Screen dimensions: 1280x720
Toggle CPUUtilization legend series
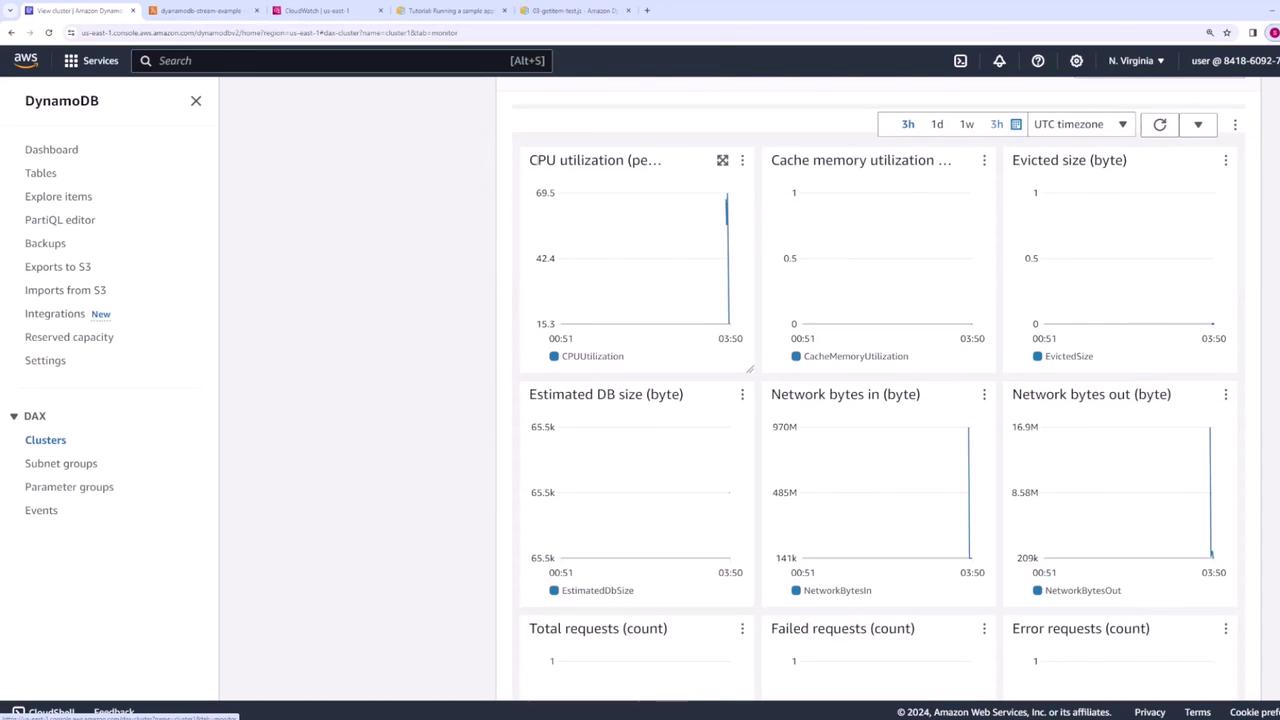point(587,356)
